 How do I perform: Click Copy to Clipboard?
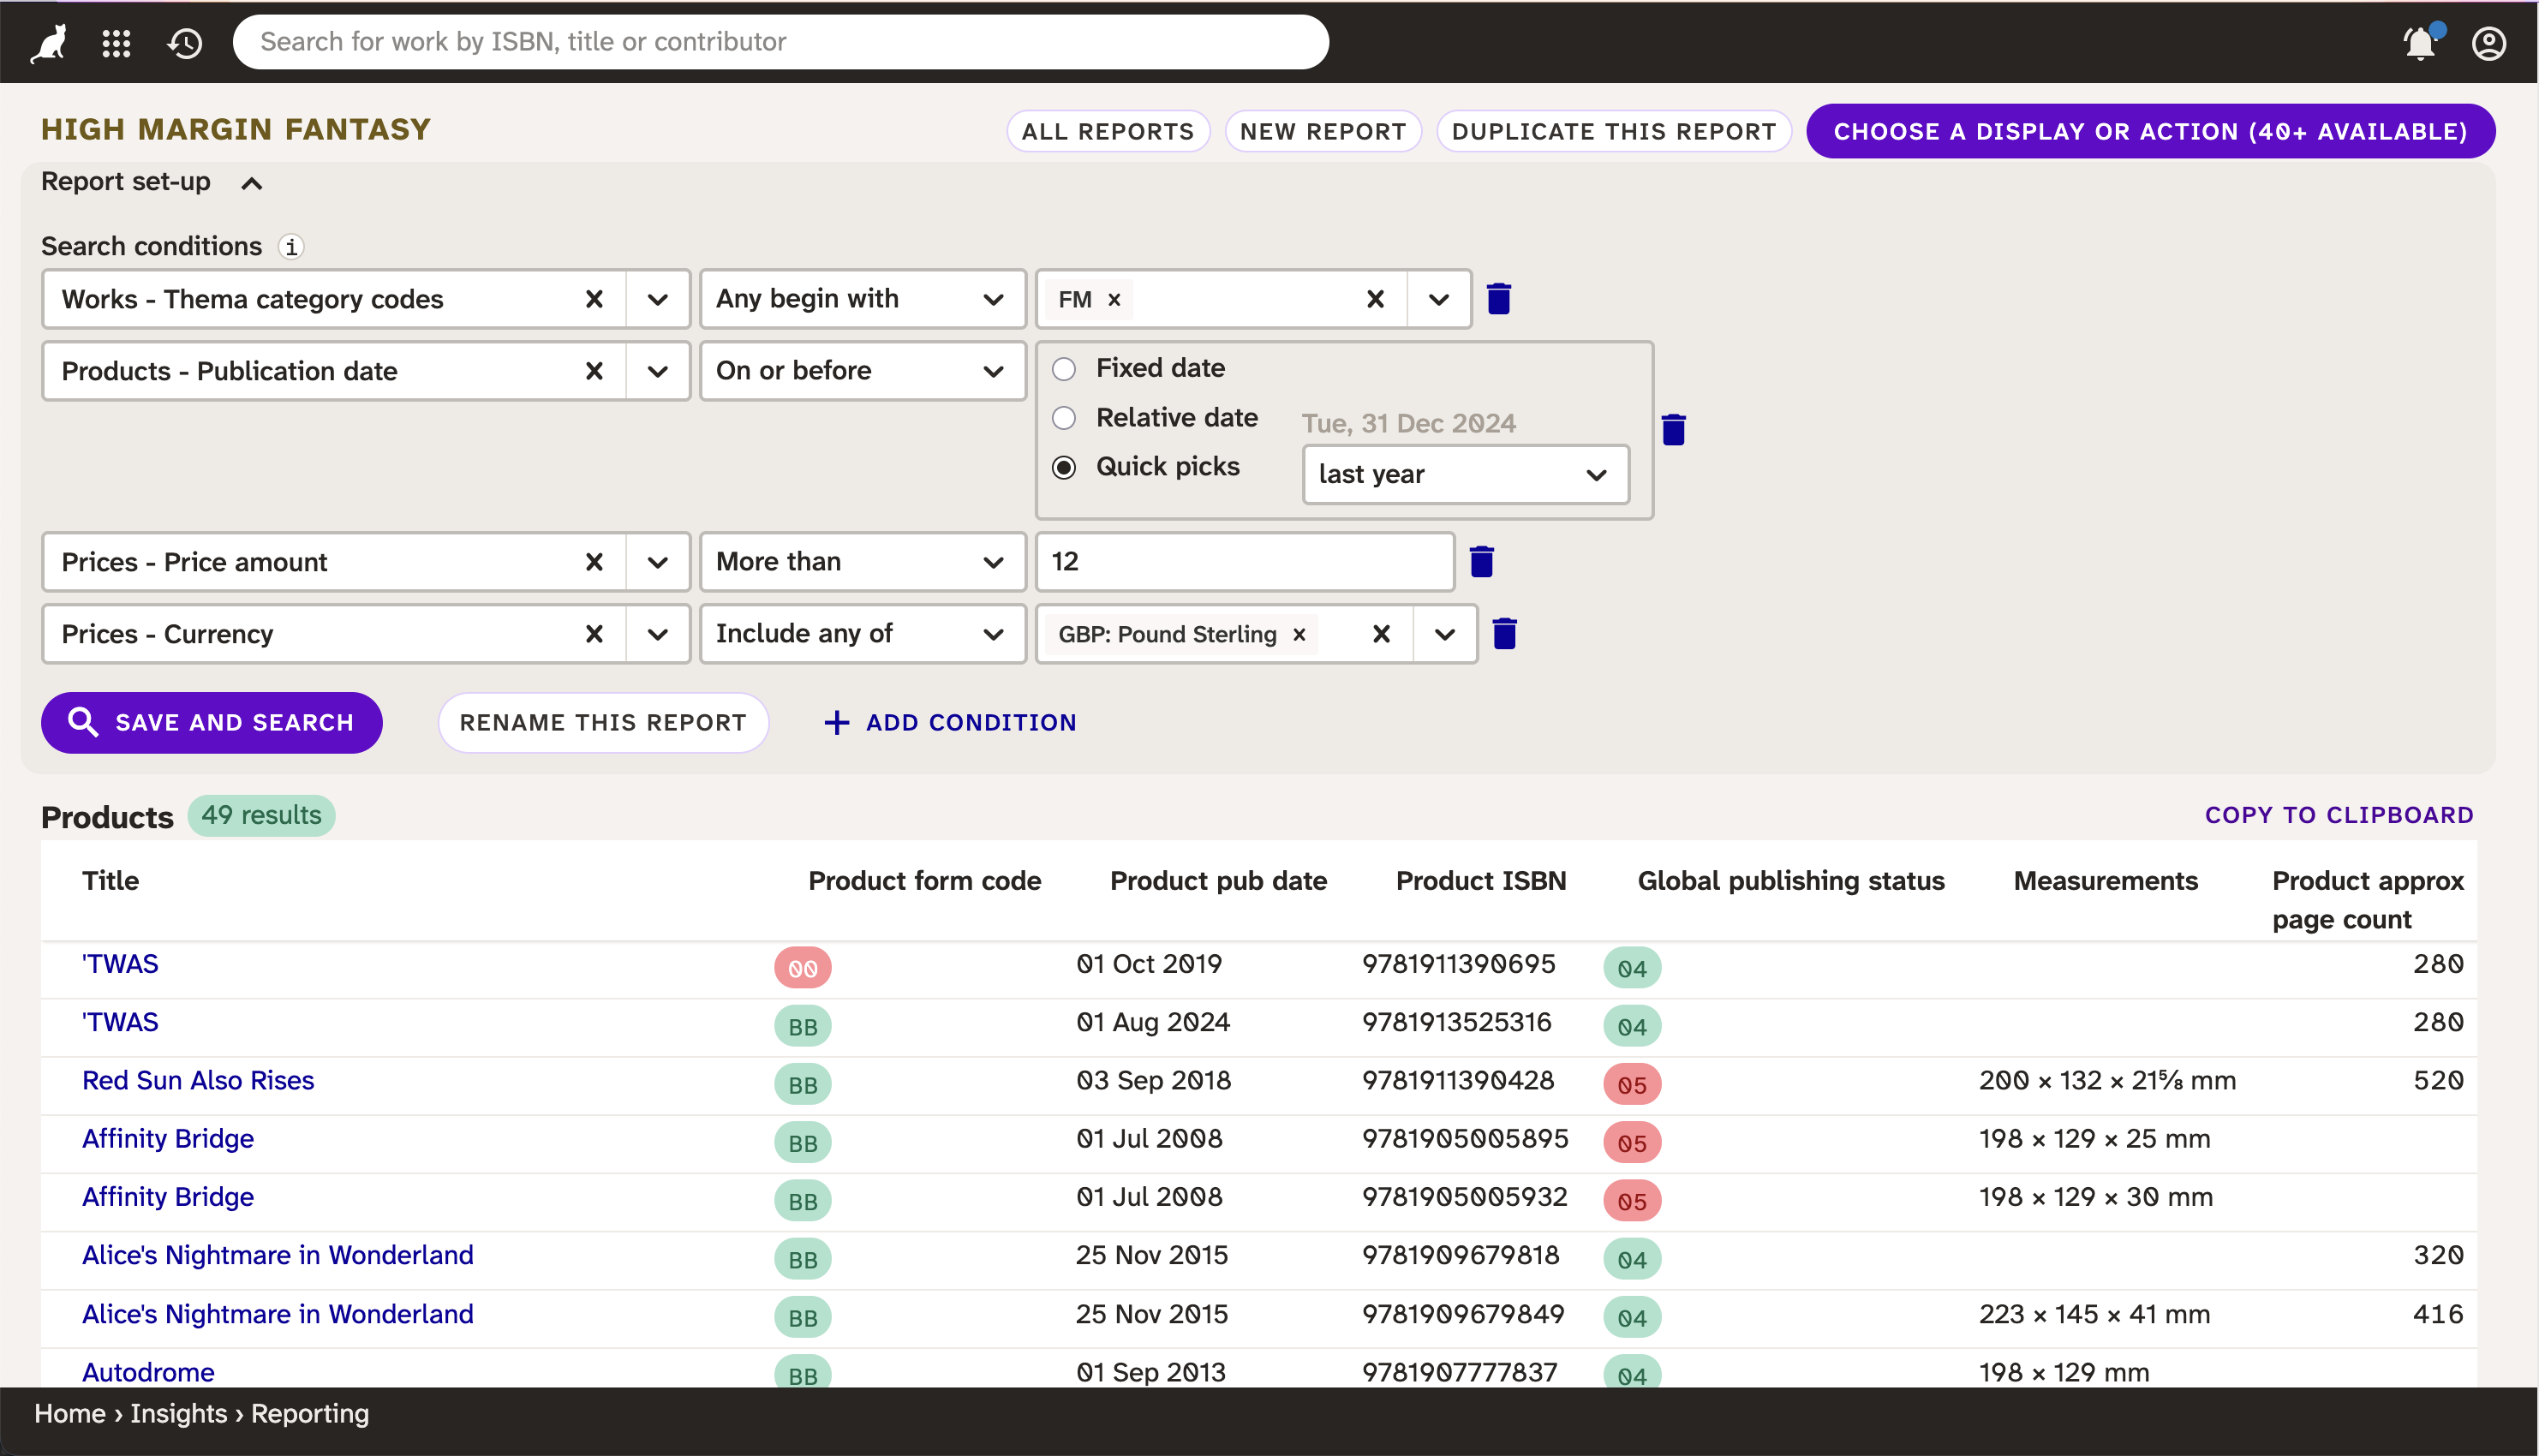click(x=2339, y=815)
